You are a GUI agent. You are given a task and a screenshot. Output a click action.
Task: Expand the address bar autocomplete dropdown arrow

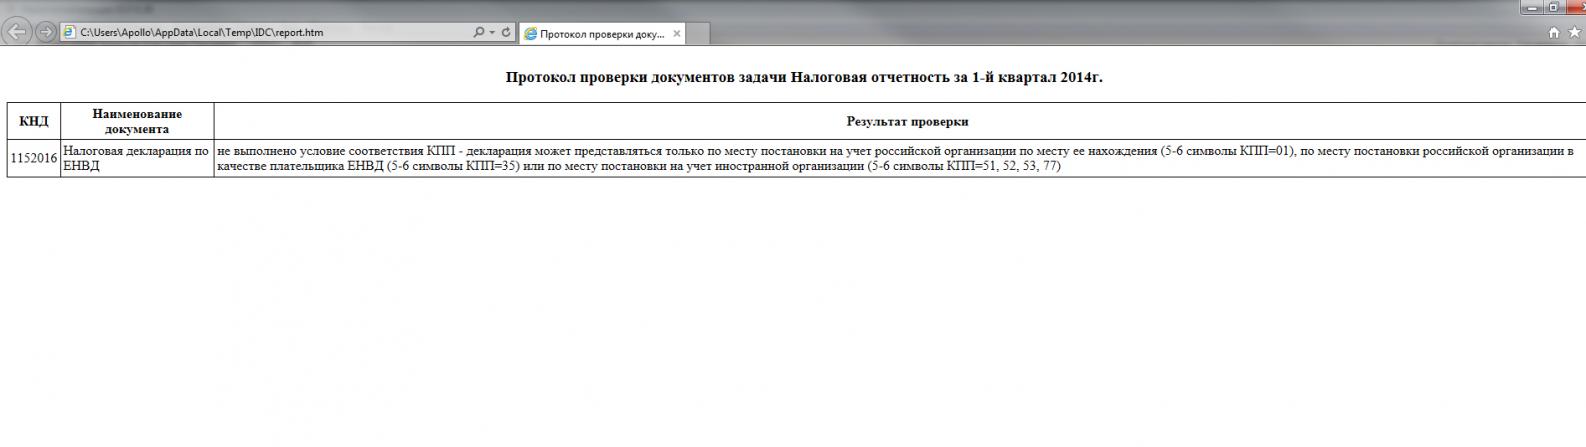point(492,32)
